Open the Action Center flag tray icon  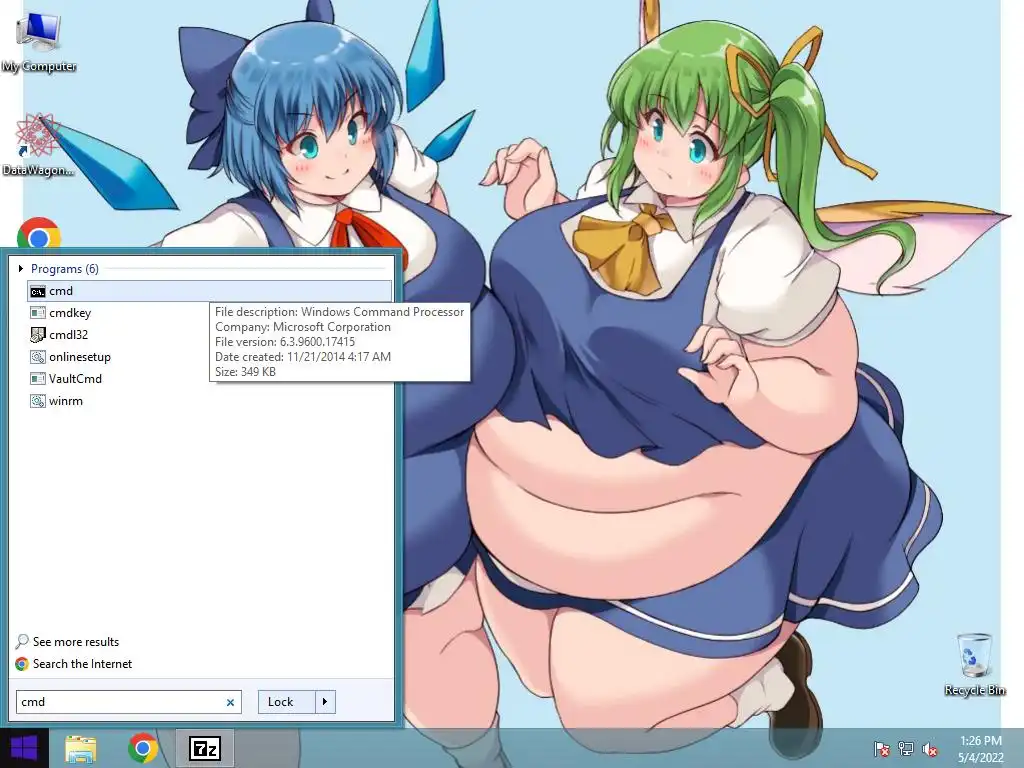pyautogui.click(x=882, y=749)
